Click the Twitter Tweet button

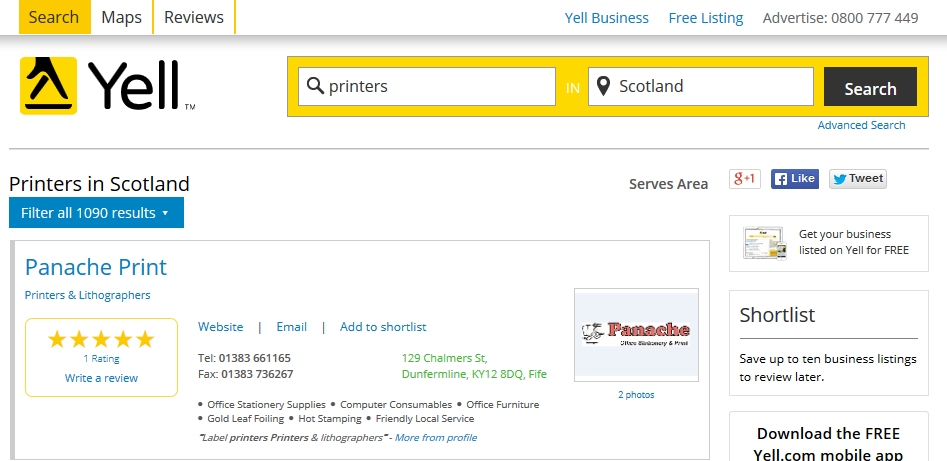[858, 179]
